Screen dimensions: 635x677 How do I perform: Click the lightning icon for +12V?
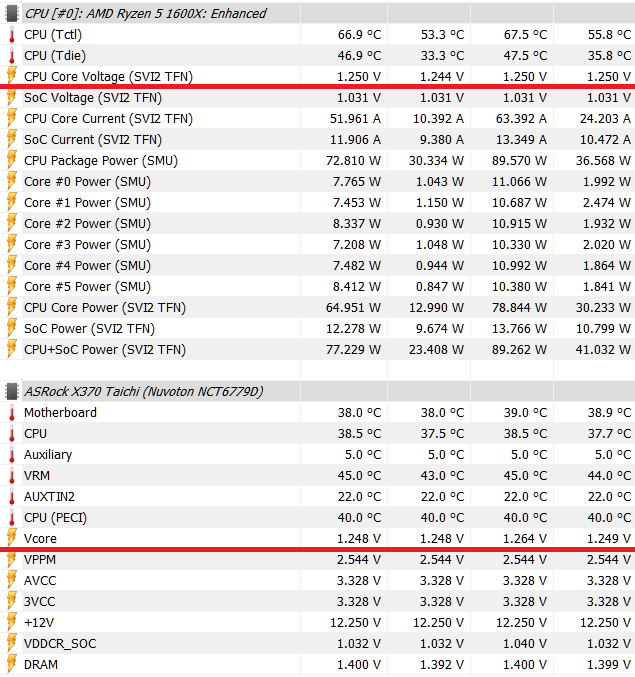coord(12,623)
